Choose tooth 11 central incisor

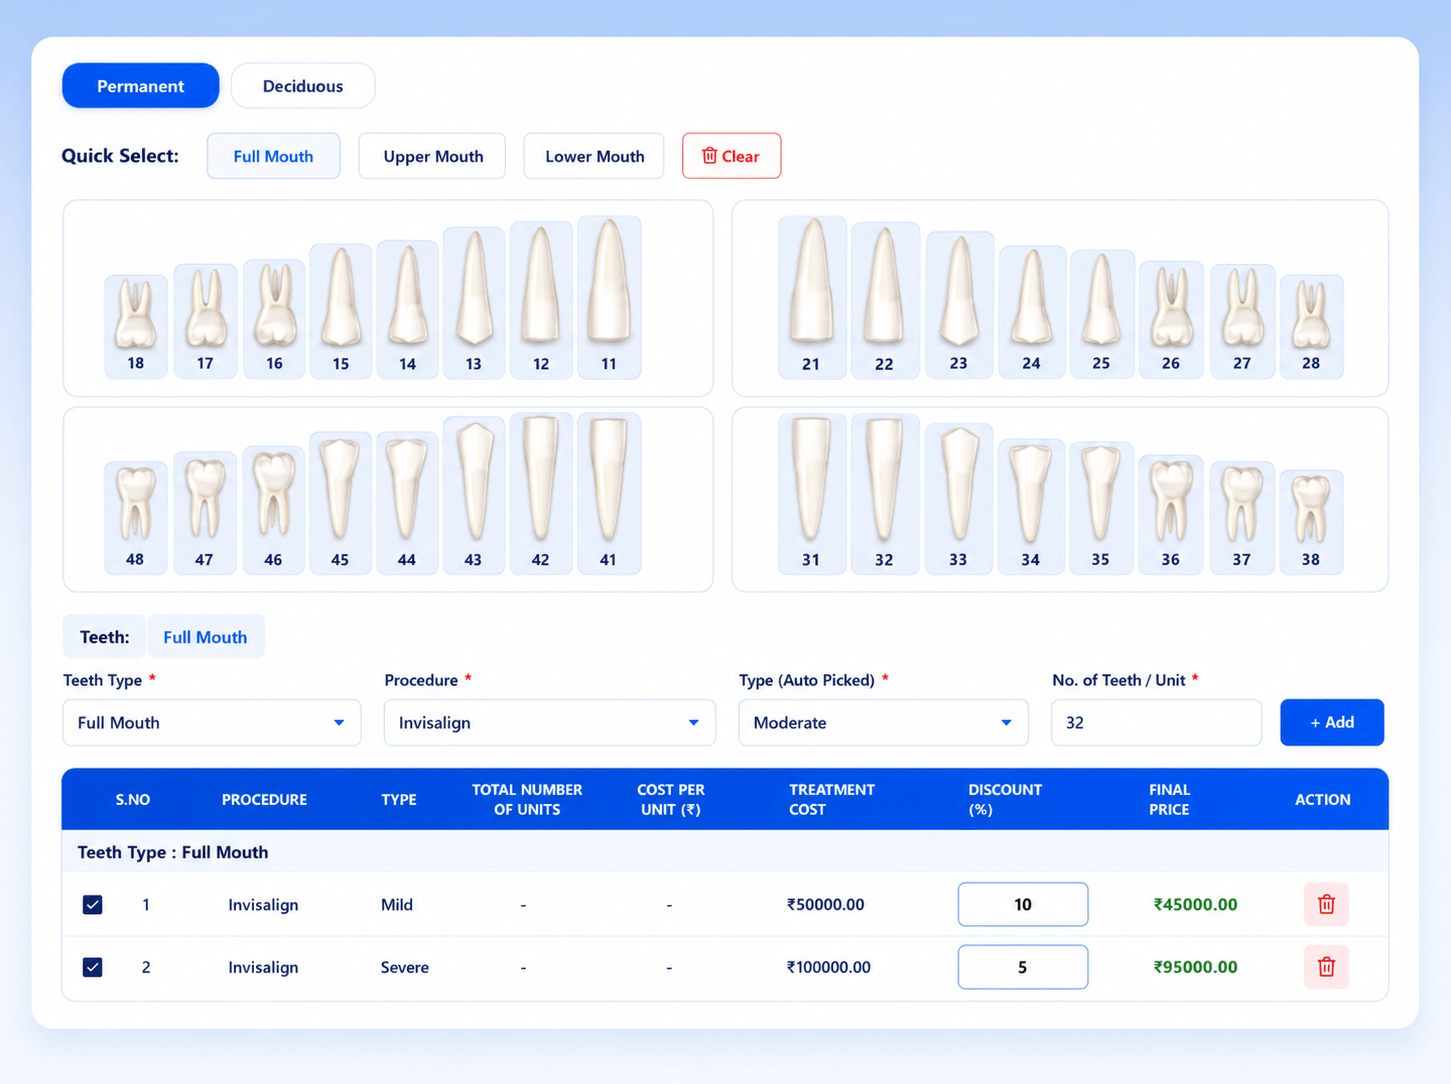point(609,297)
